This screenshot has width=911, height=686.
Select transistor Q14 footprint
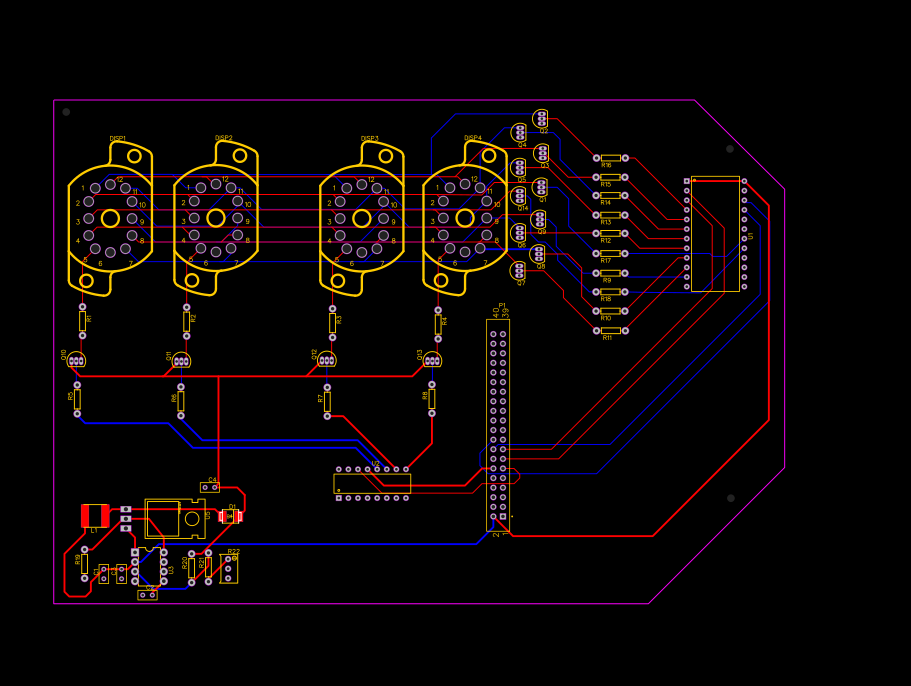click(520, 197)
